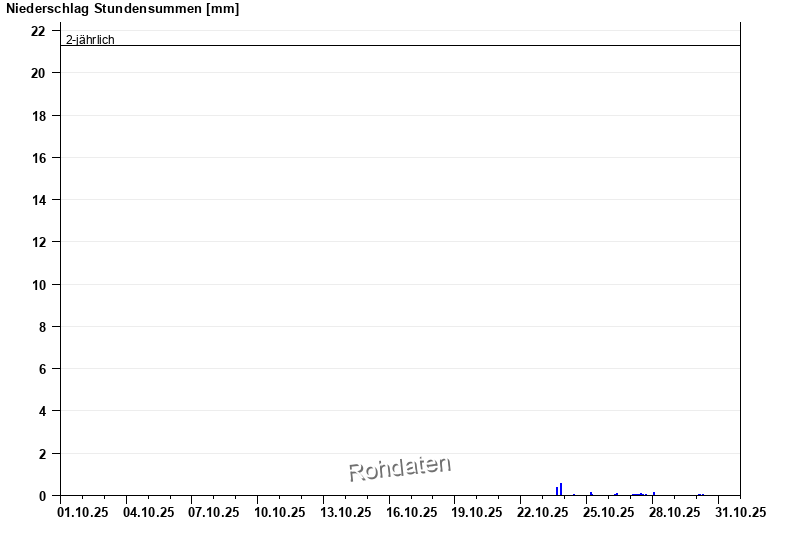
Task: Click the y-axis value 4
Action: pos(42,411)
